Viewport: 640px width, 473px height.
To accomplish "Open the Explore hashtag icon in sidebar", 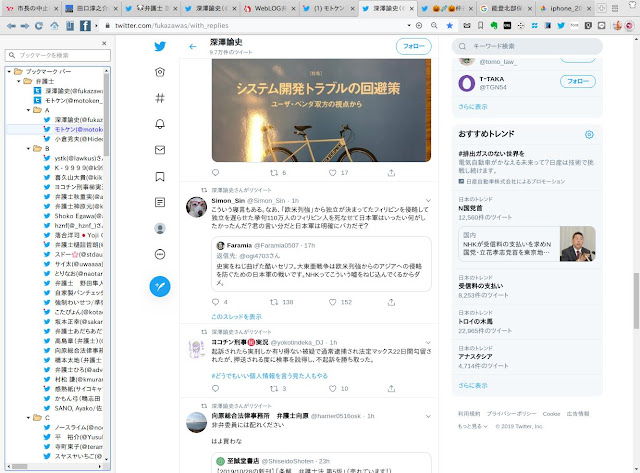I will pos(160,98).
